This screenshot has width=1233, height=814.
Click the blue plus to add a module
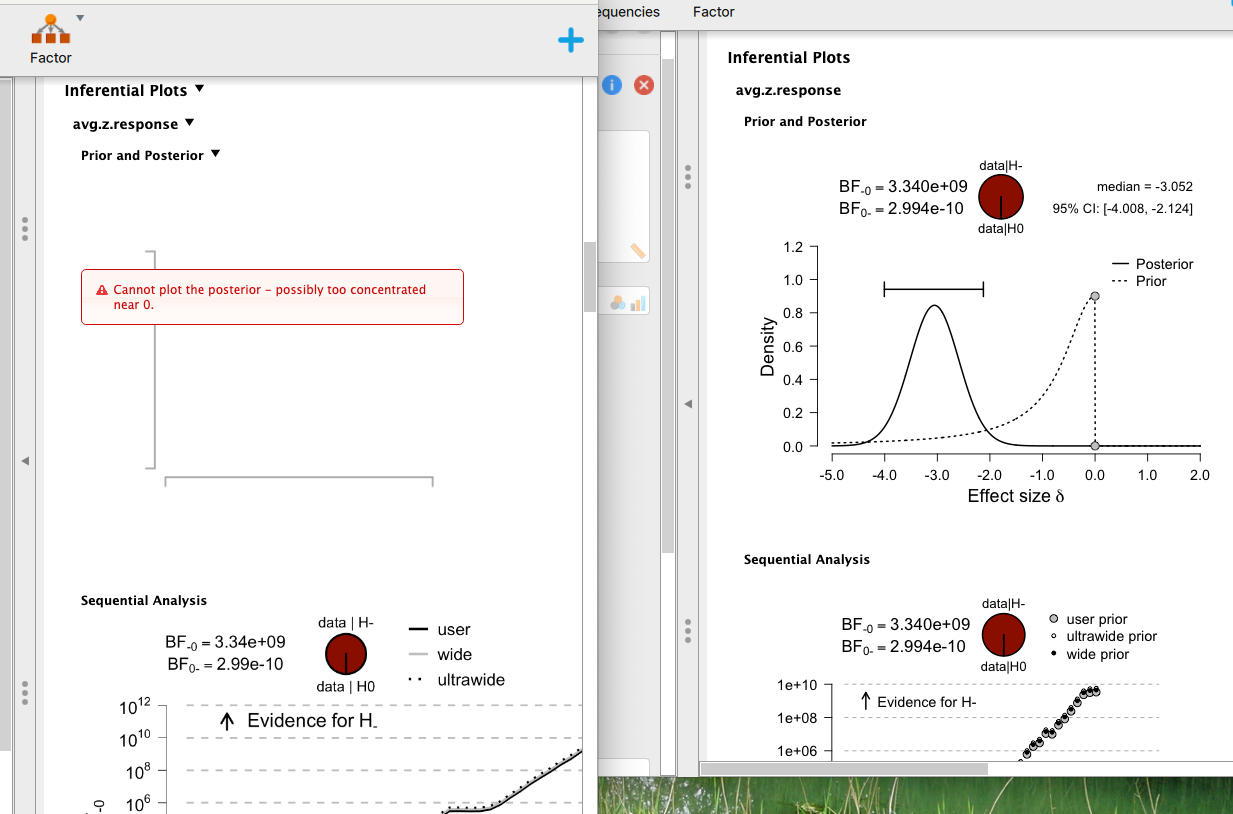[571, 40]
